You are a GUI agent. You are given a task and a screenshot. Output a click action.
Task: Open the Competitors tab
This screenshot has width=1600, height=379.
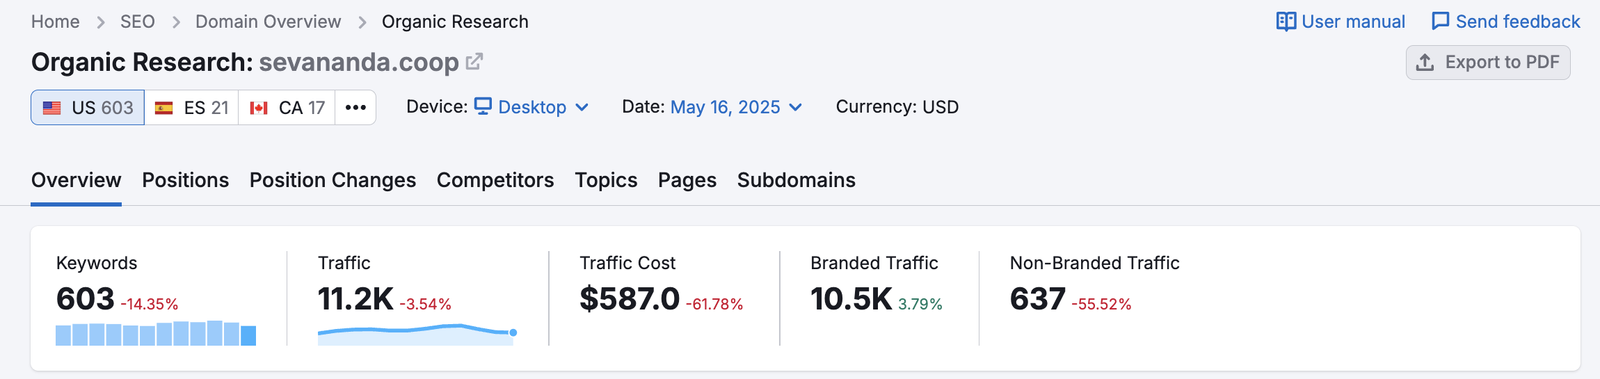pyautogui.click(x=495, y=180)
